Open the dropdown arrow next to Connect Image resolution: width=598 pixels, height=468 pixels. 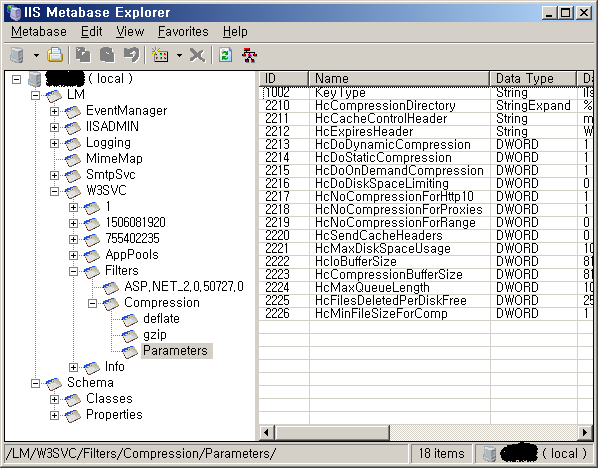[36, 55]
